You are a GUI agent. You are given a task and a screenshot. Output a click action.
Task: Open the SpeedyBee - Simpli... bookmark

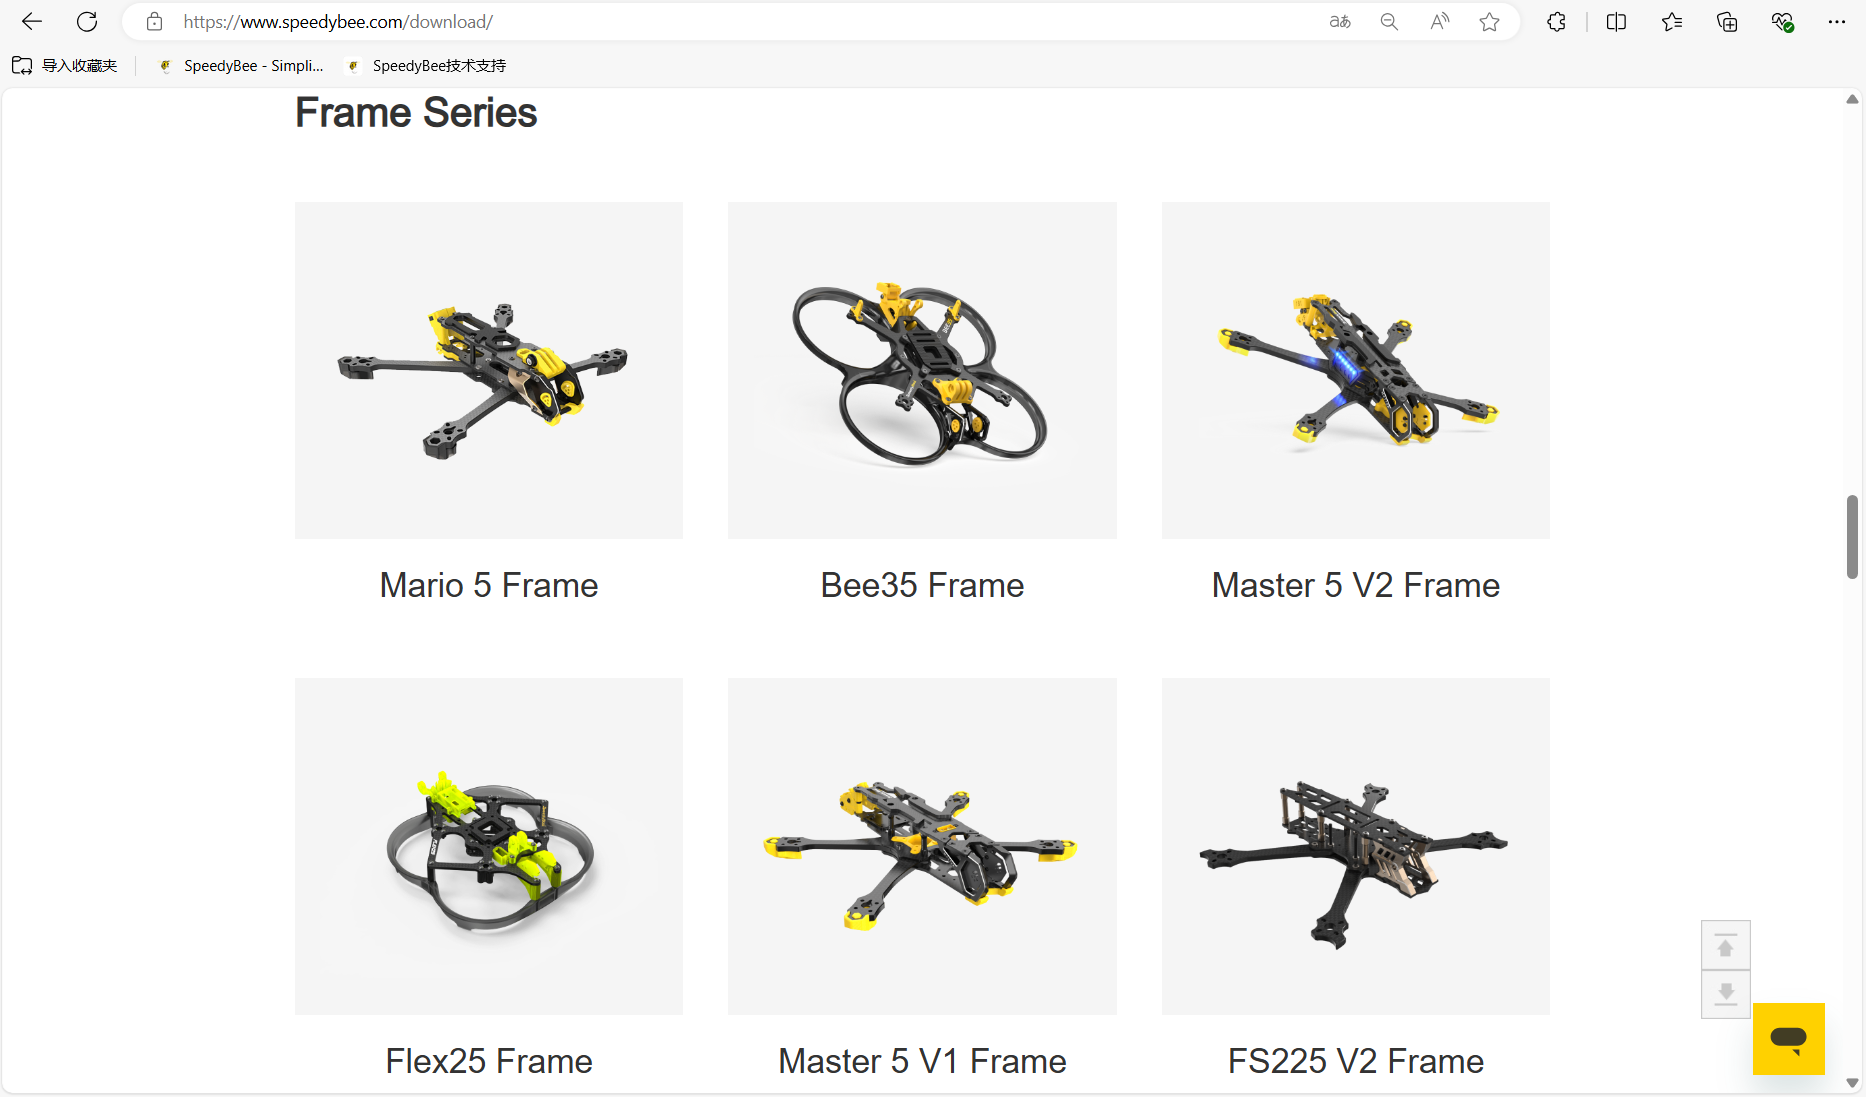242,65
